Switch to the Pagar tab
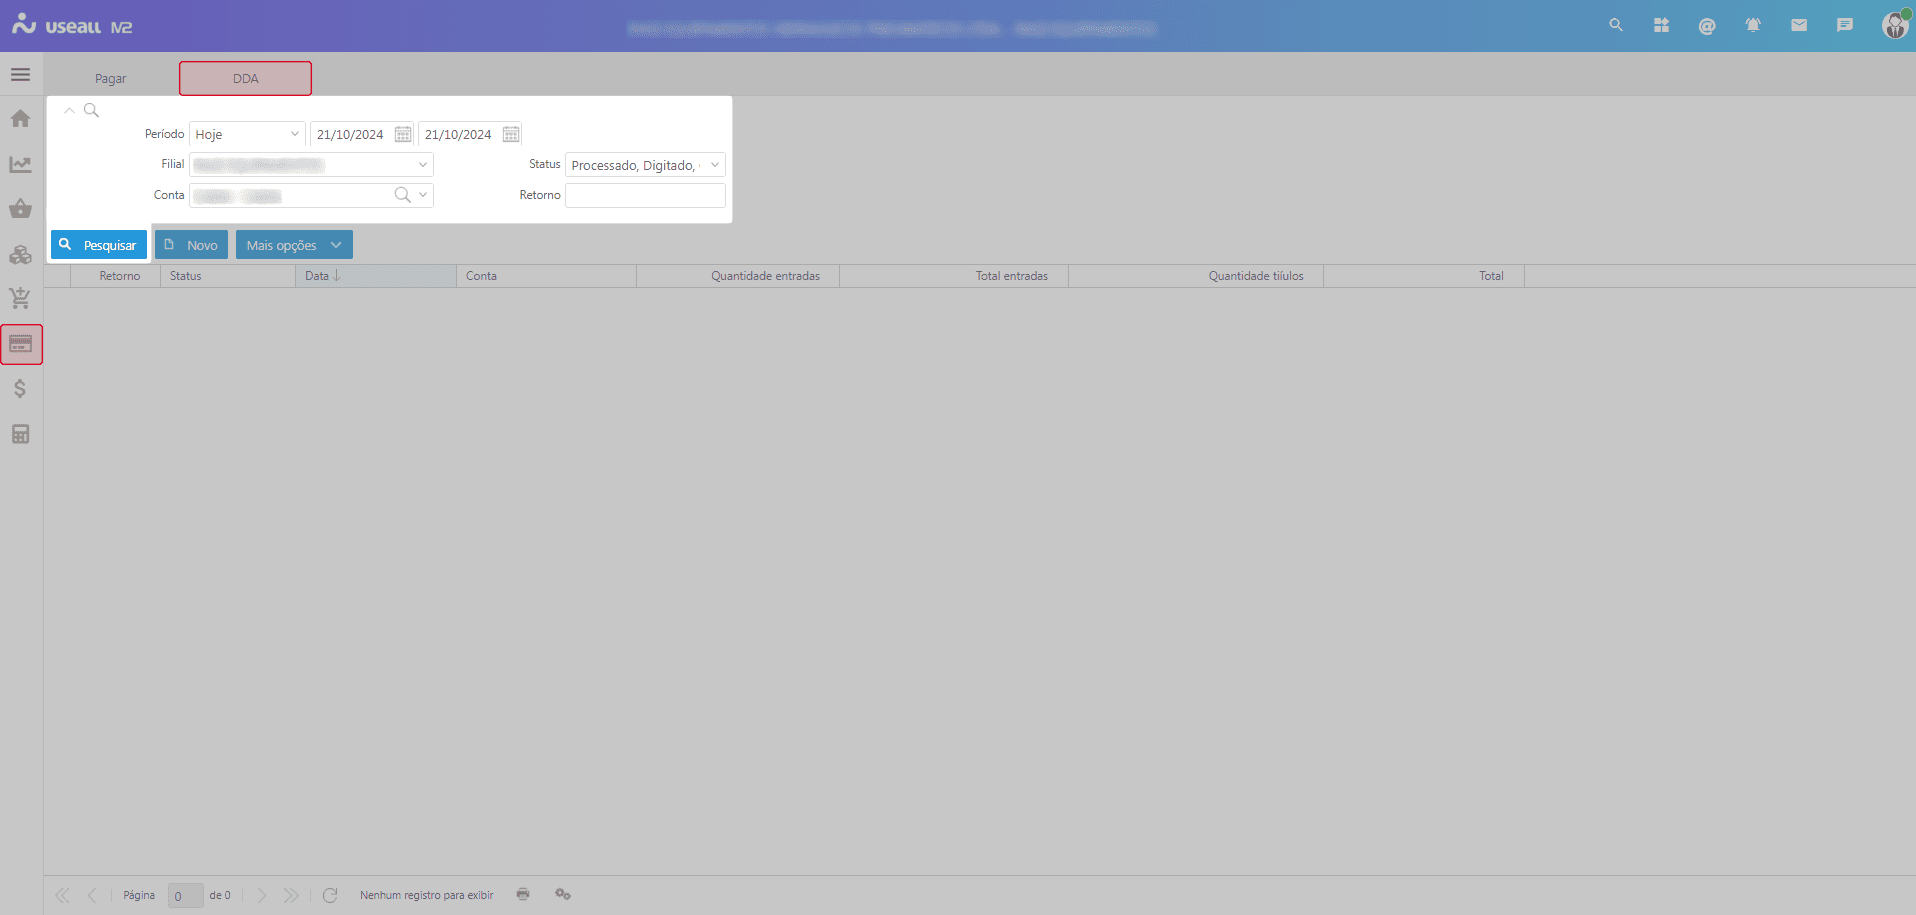The image size is (1916, 915). 110,79
